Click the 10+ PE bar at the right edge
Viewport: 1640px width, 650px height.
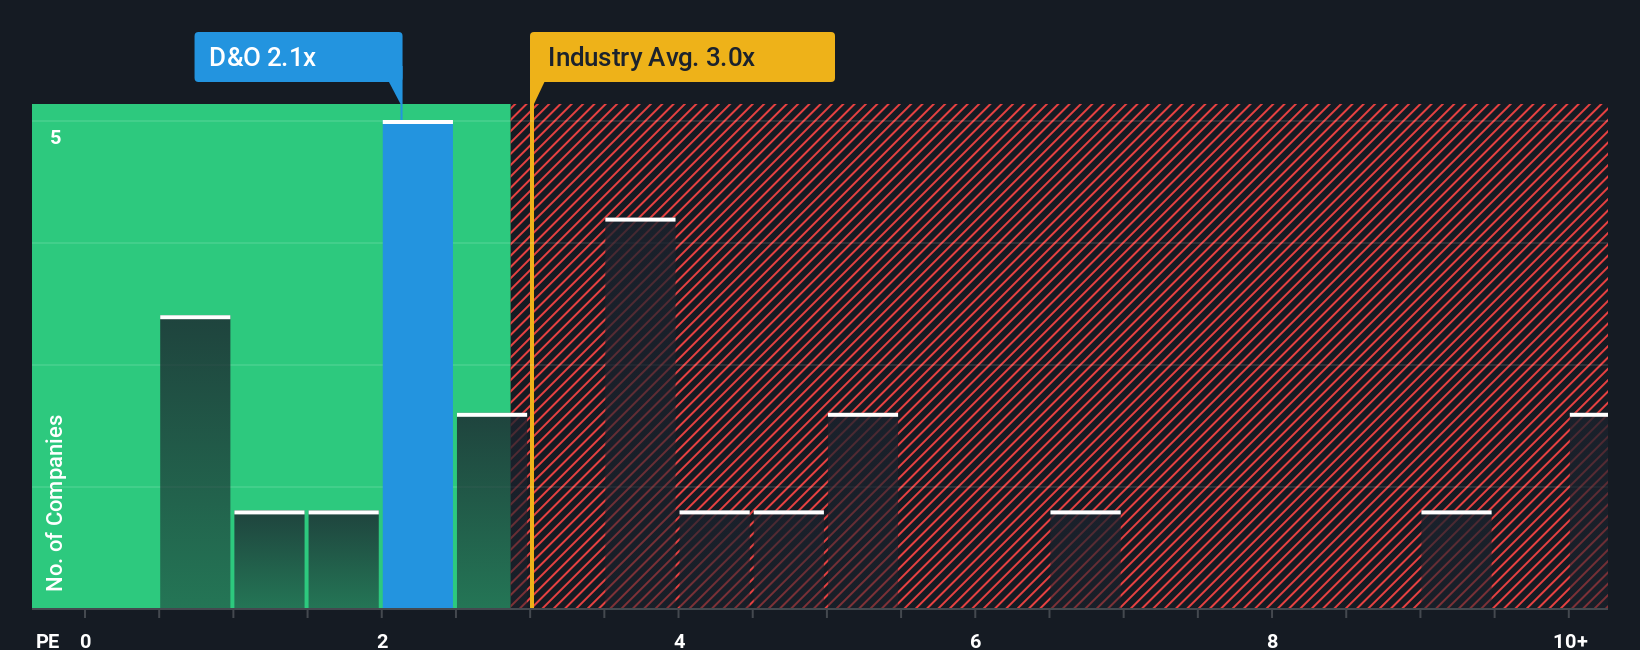pos(1589,511)
